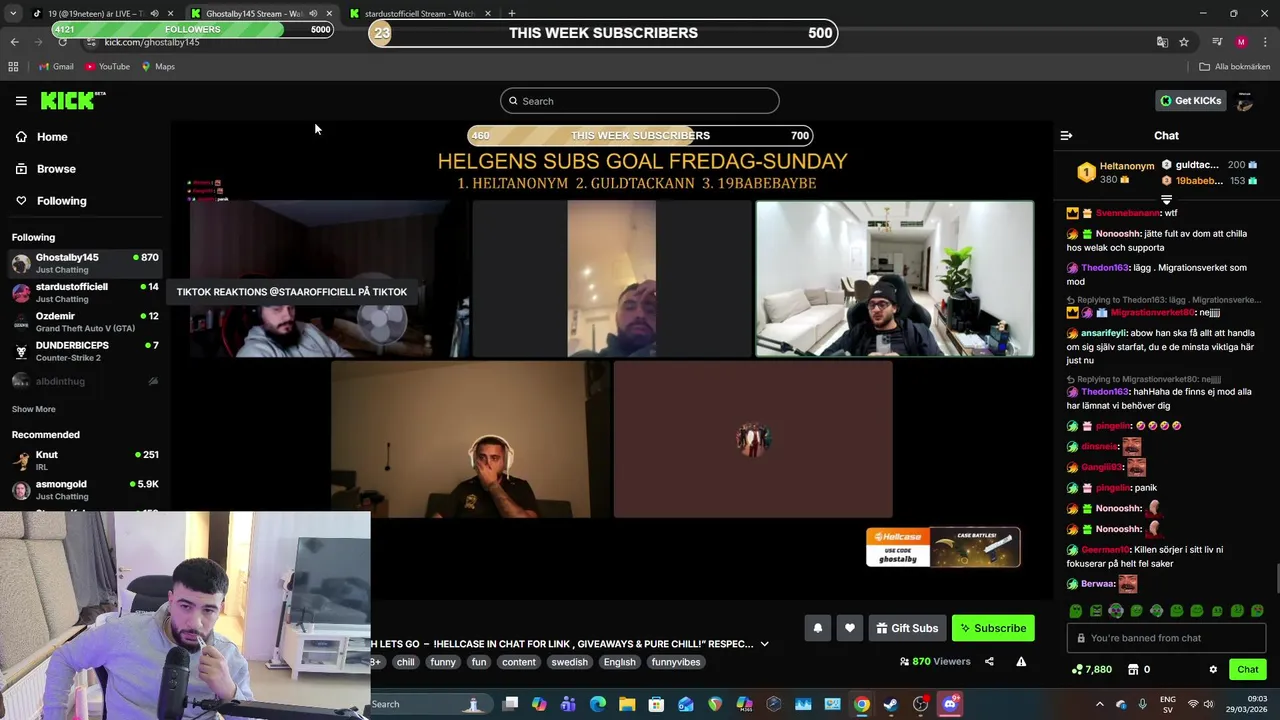Expand the stream title chevron
The image size is (1280, 720).
[x=765, y=644]
